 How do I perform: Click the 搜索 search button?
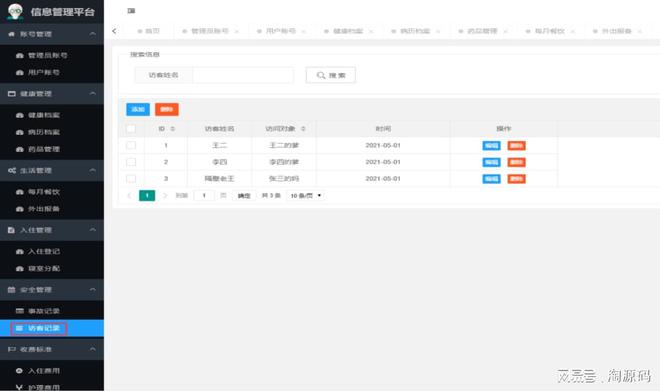tap(330, 75)
